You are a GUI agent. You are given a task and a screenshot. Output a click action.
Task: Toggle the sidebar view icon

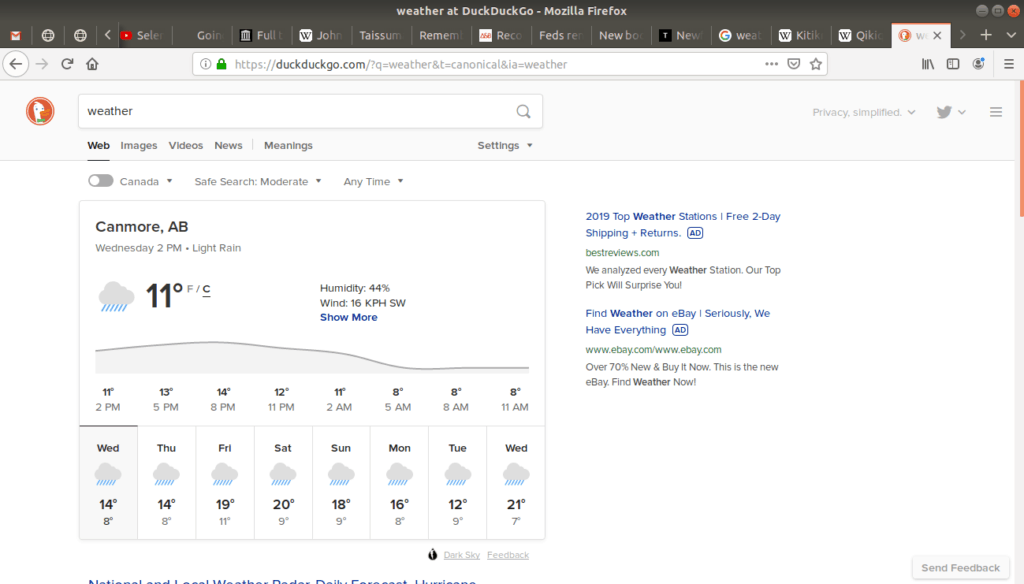(x=953, y=64)
